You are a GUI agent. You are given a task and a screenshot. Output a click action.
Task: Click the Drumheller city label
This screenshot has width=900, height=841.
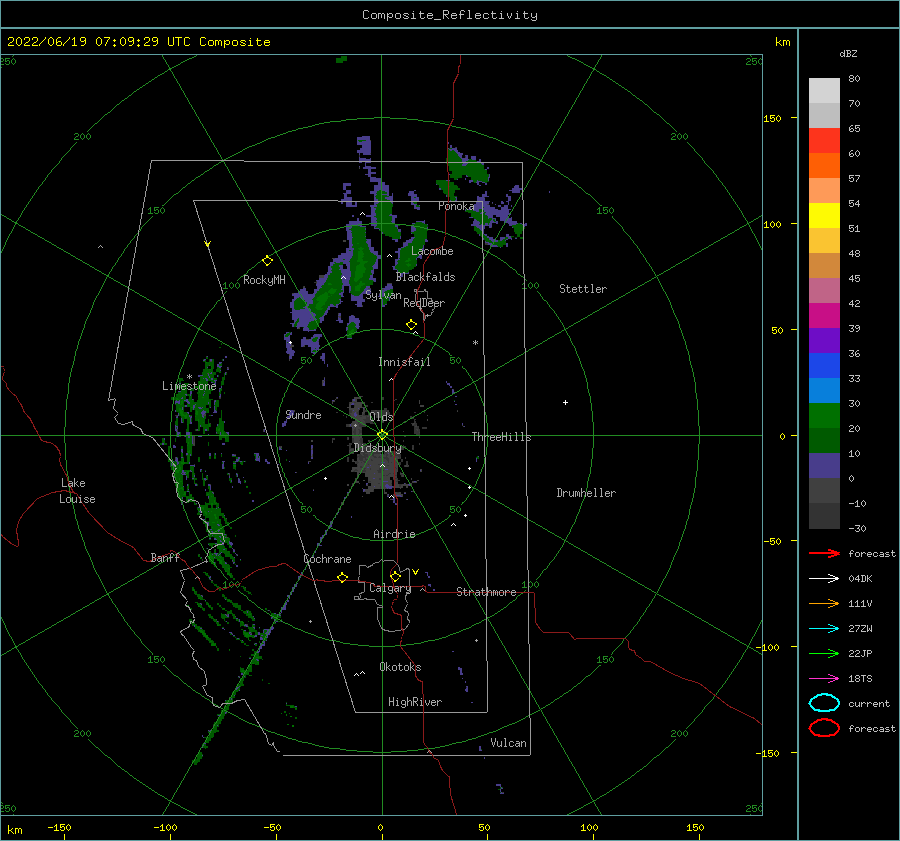click(x=586, y=493)
